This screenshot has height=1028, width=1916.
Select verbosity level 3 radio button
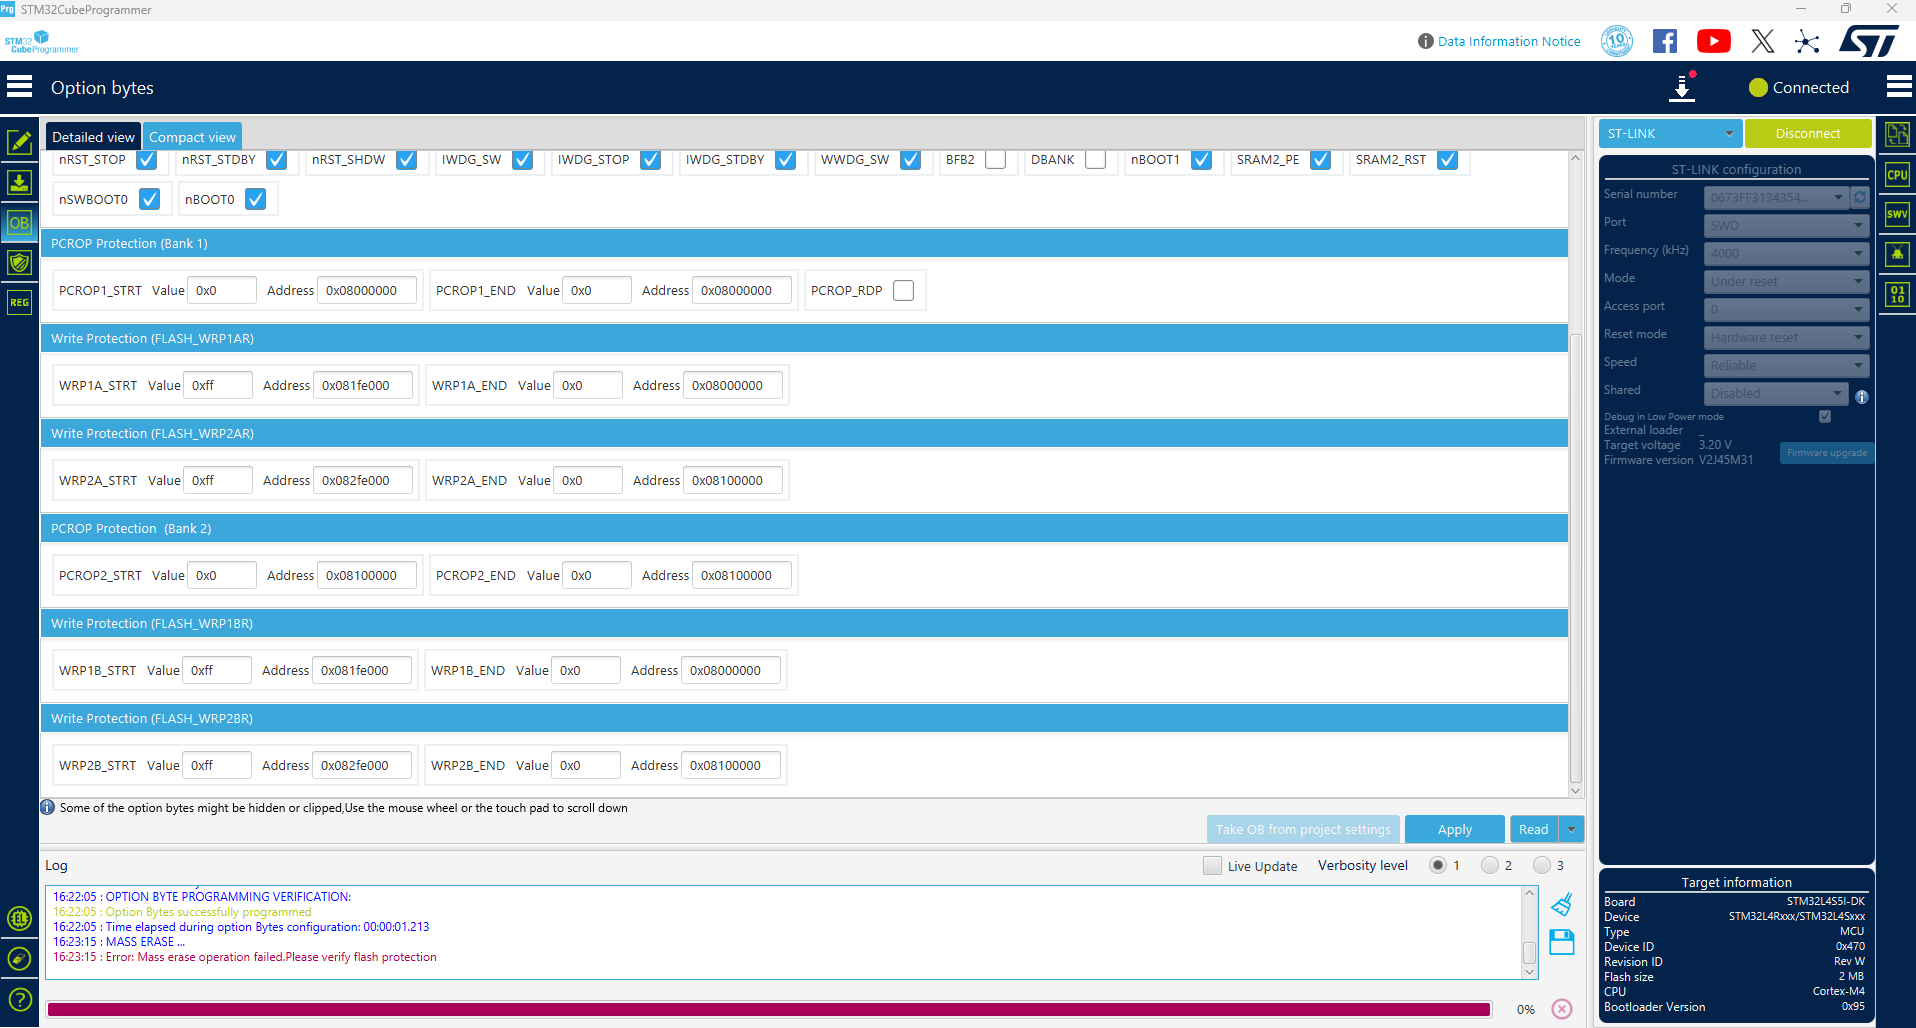(1542, 866)
